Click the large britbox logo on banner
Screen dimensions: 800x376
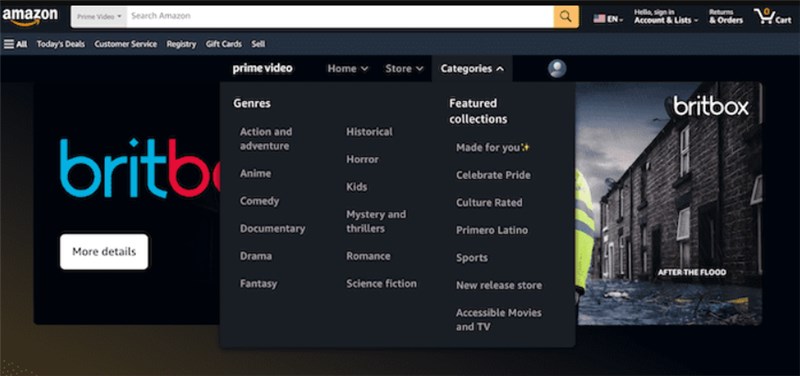coord(140,168)
